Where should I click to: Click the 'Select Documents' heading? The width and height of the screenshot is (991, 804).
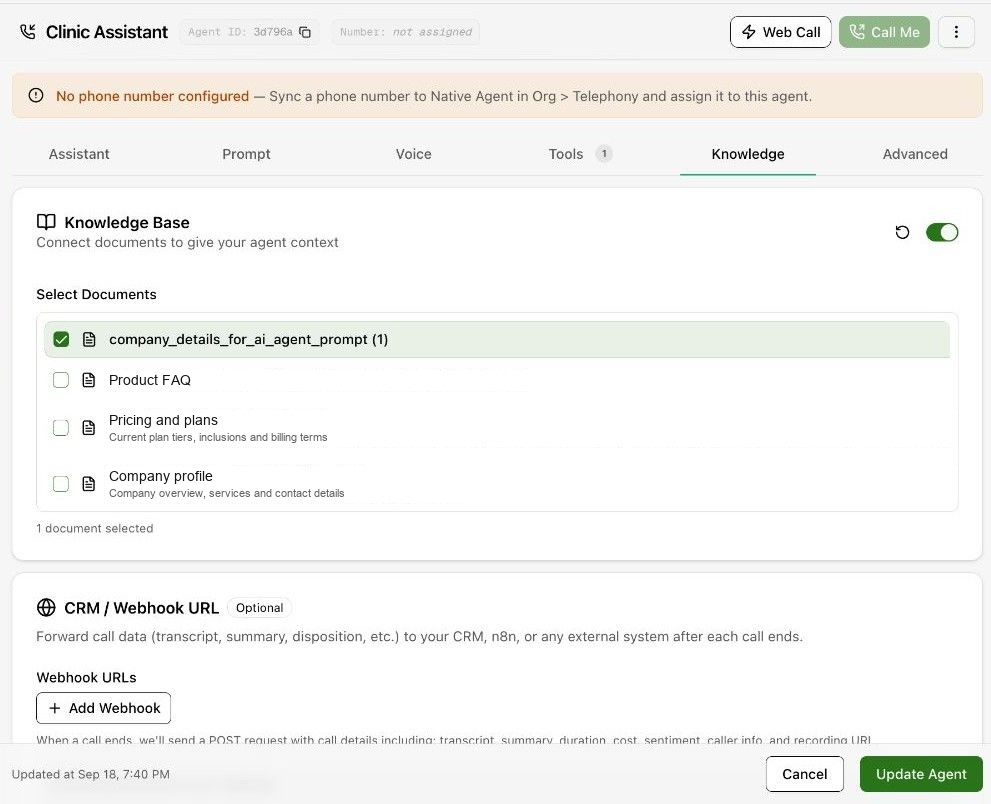coord(96,295)
